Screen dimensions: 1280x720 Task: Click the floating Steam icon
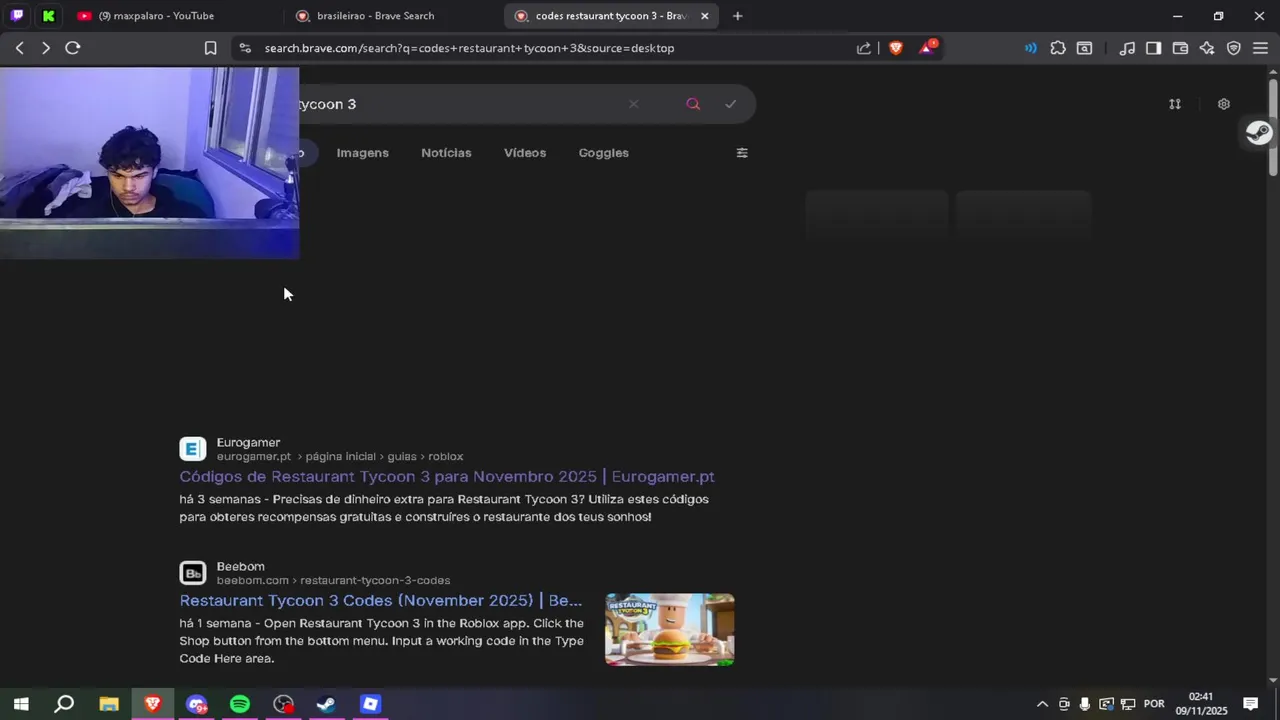click(1259, 133)
